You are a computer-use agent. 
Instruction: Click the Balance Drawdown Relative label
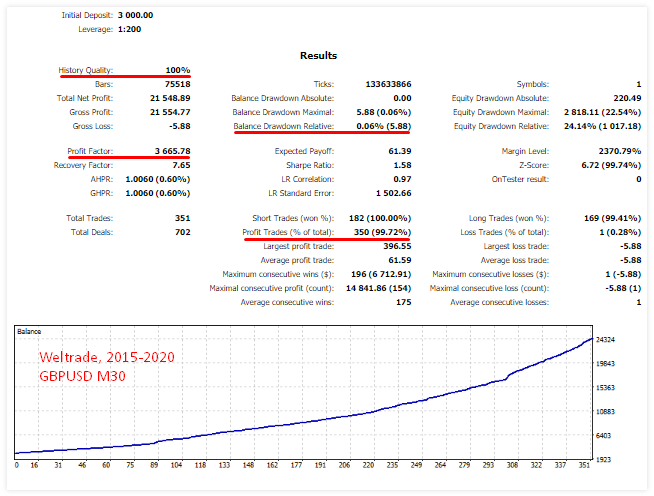coord(284,126)
